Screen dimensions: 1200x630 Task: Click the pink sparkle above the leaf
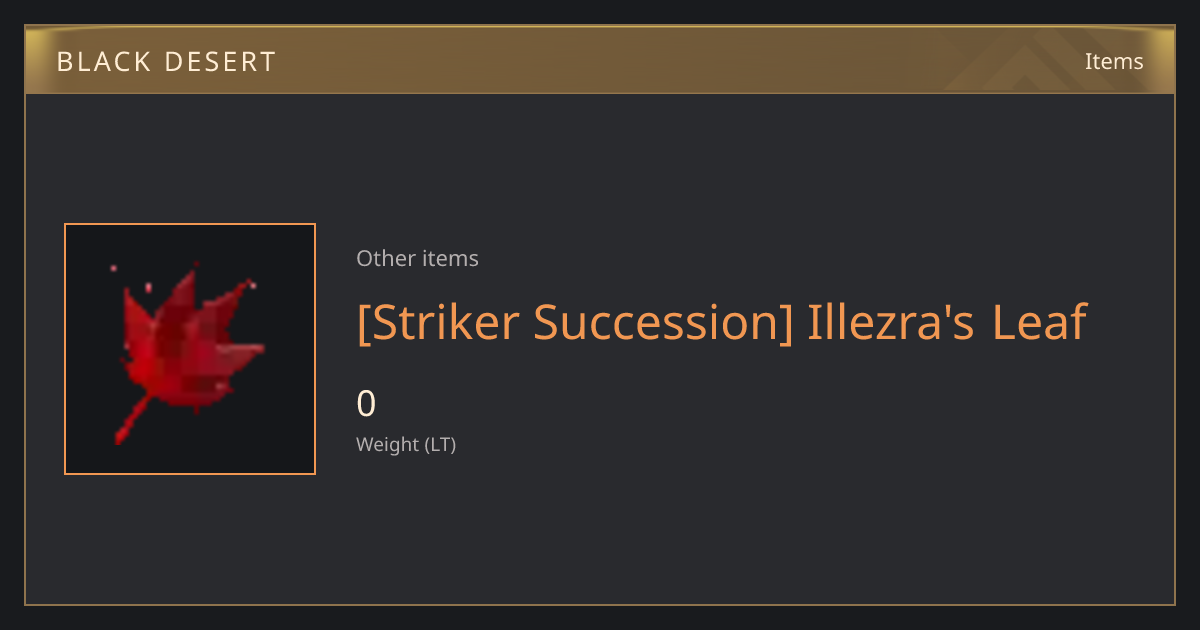coord(113,268)
